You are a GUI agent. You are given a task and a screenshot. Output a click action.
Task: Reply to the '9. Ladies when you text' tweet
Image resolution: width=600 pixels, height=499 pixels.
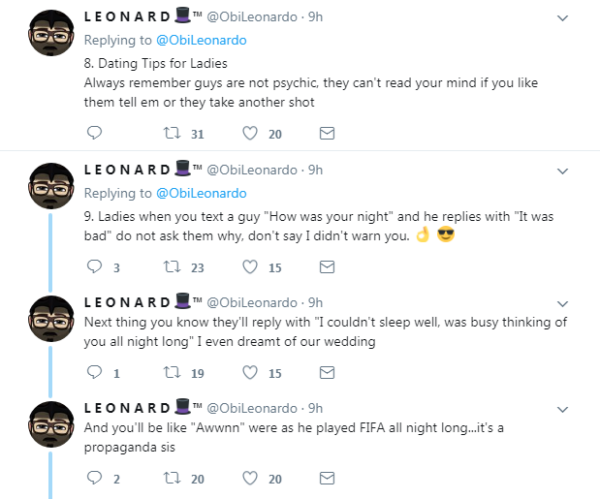point(94,266)
